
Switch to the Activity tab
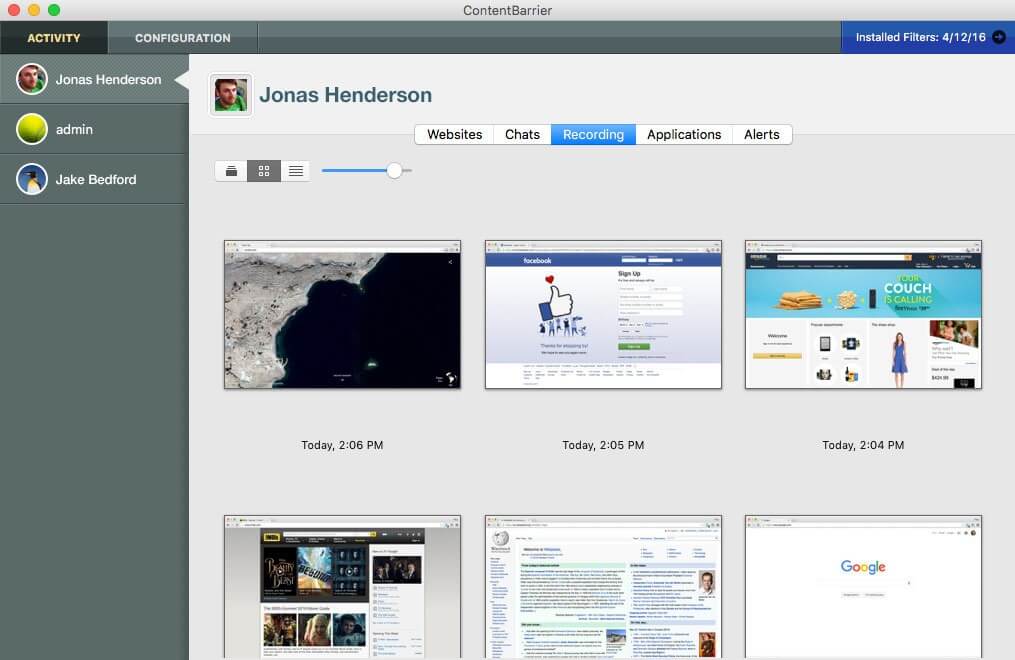(54, 38)
